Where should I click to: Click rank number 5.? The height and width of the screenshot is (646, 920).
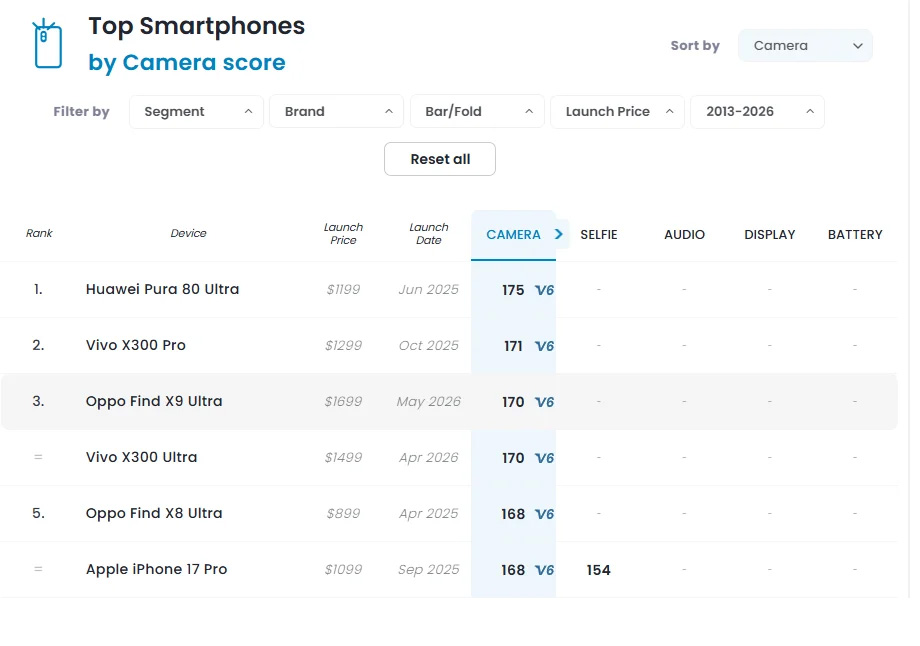[x=38, y=513]
